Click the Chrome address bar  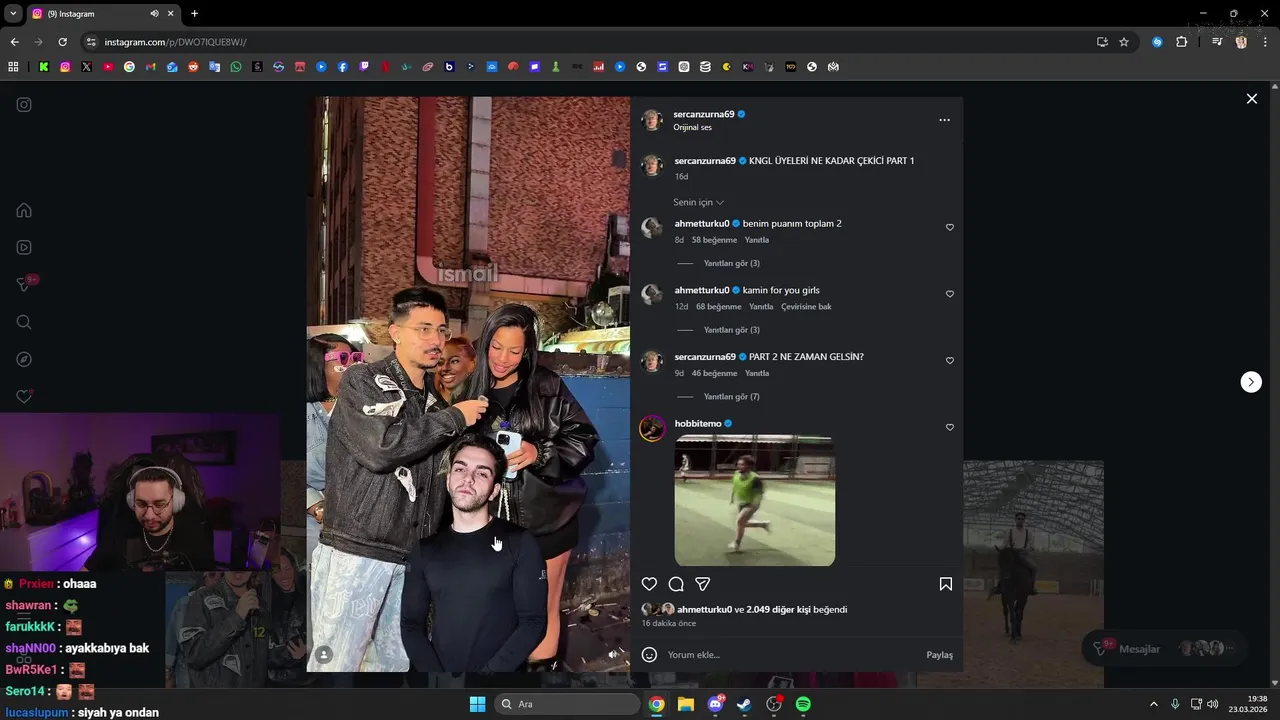[x=590, y=42]
